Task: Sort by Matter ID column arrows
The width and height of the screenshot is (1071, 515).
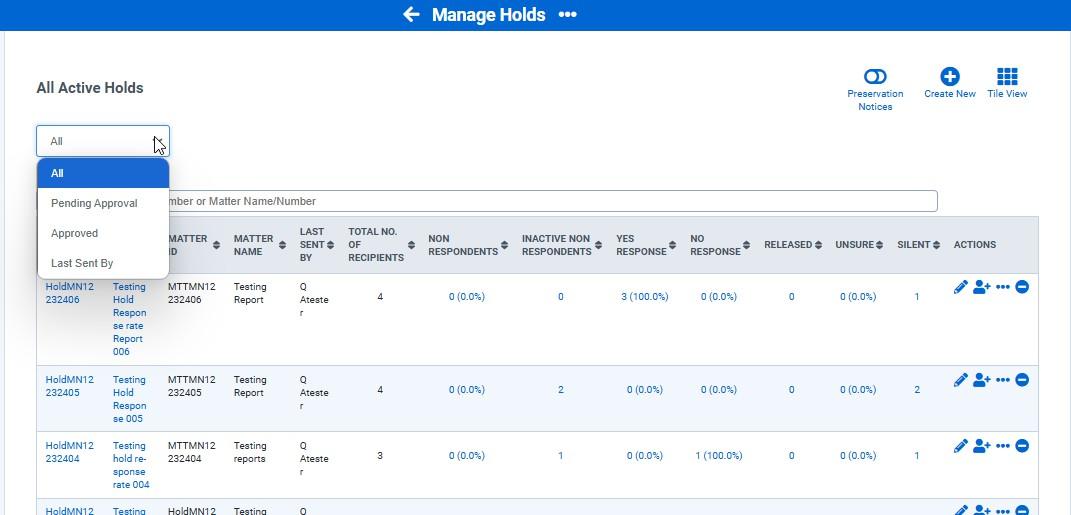Action: [x=216, y=245]
